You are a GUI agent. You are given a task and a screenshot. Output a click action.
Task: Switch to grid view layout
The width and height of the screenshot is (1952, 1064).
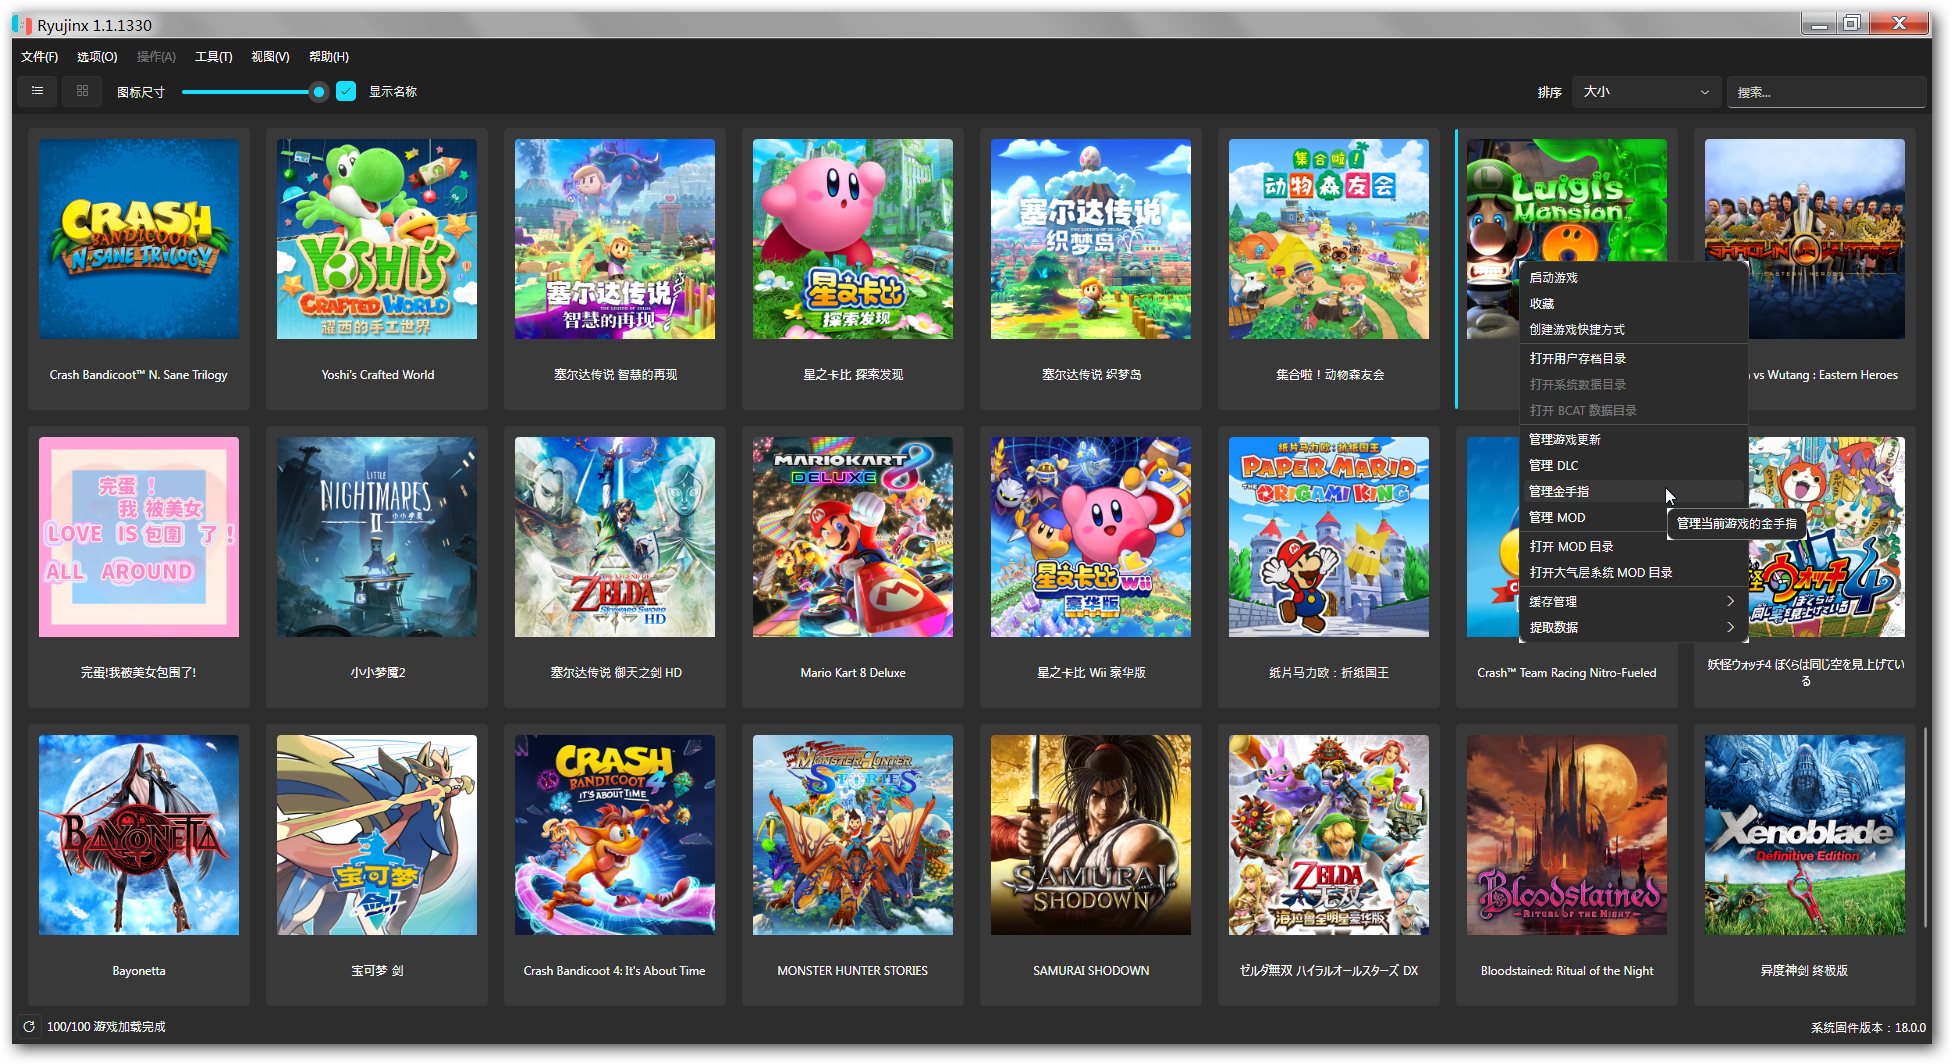[82, 91]
